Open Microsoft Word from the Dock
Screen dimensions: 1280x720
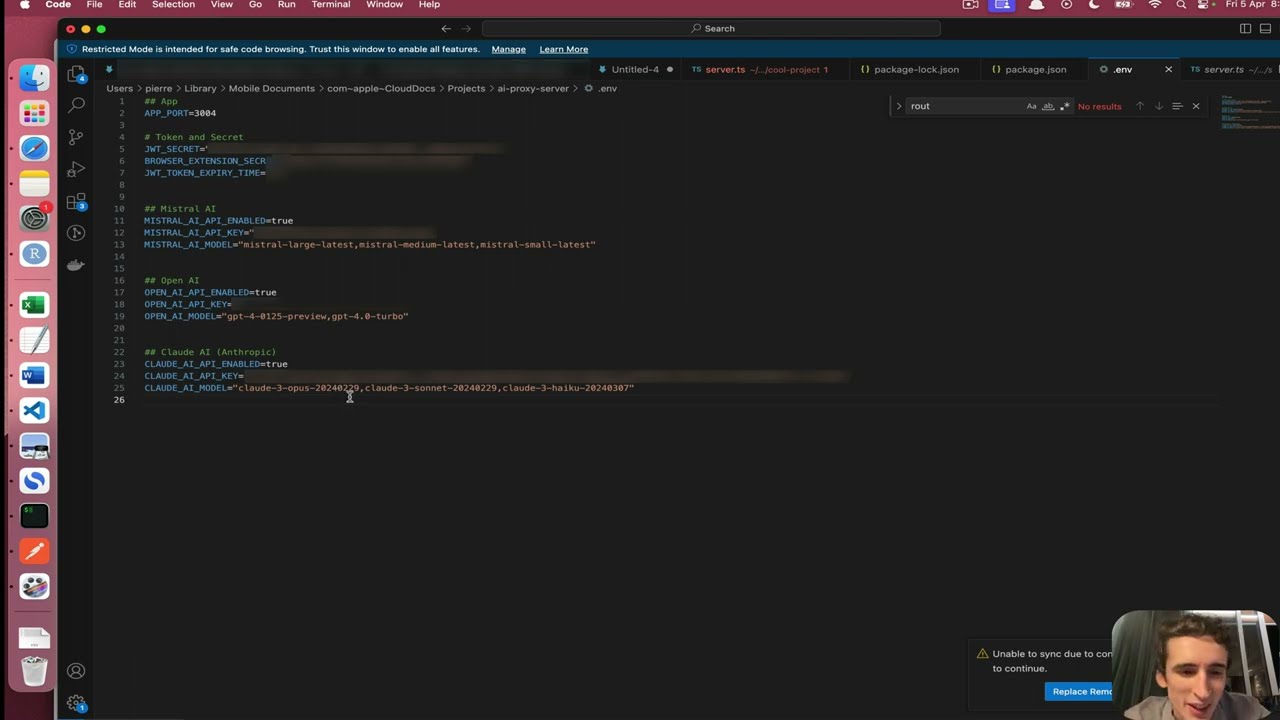pos(34,376)
